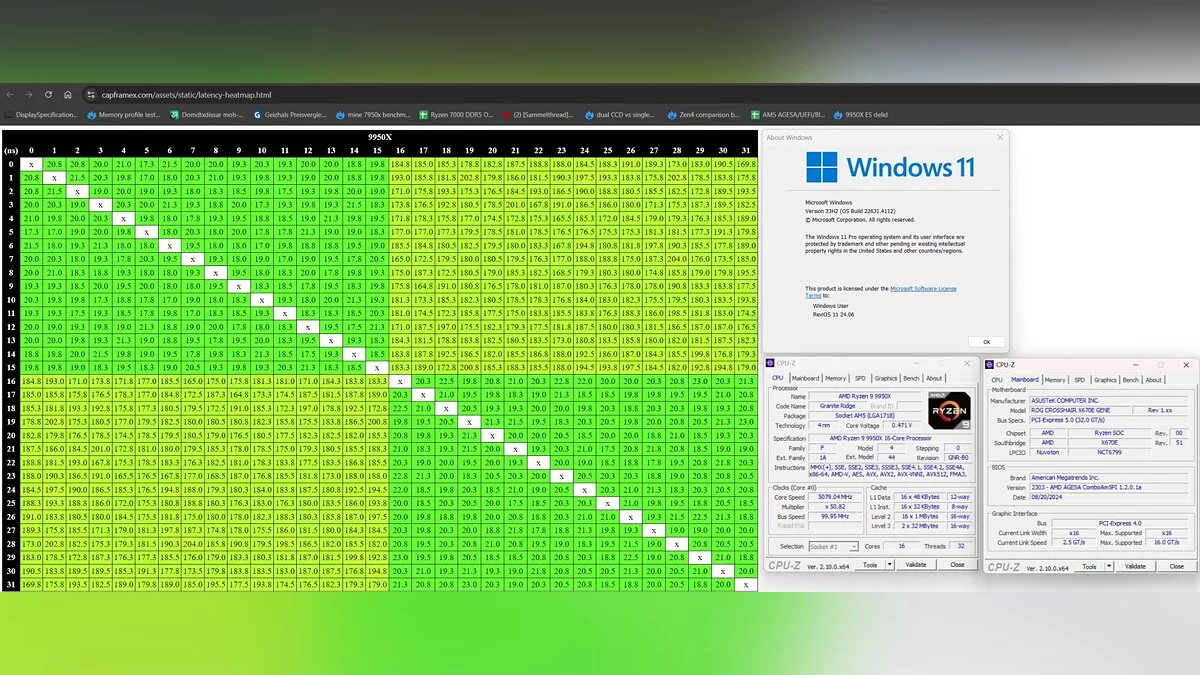The height and width of the screenshot is (675, 1200).
Task: Click the Windows 11 logo icon
Action: coord(822,166)
